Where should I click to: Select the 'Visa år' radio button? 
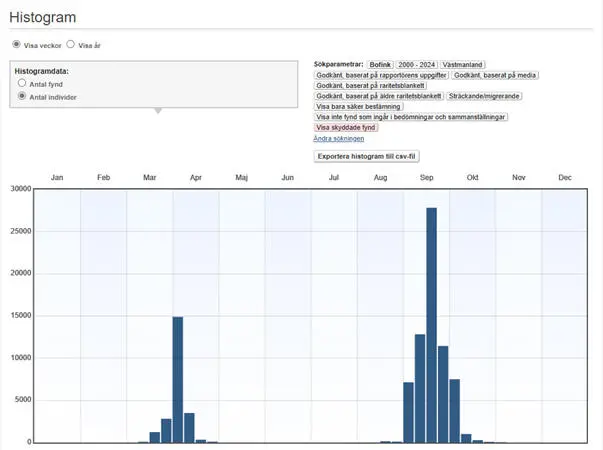click(71, 45)
